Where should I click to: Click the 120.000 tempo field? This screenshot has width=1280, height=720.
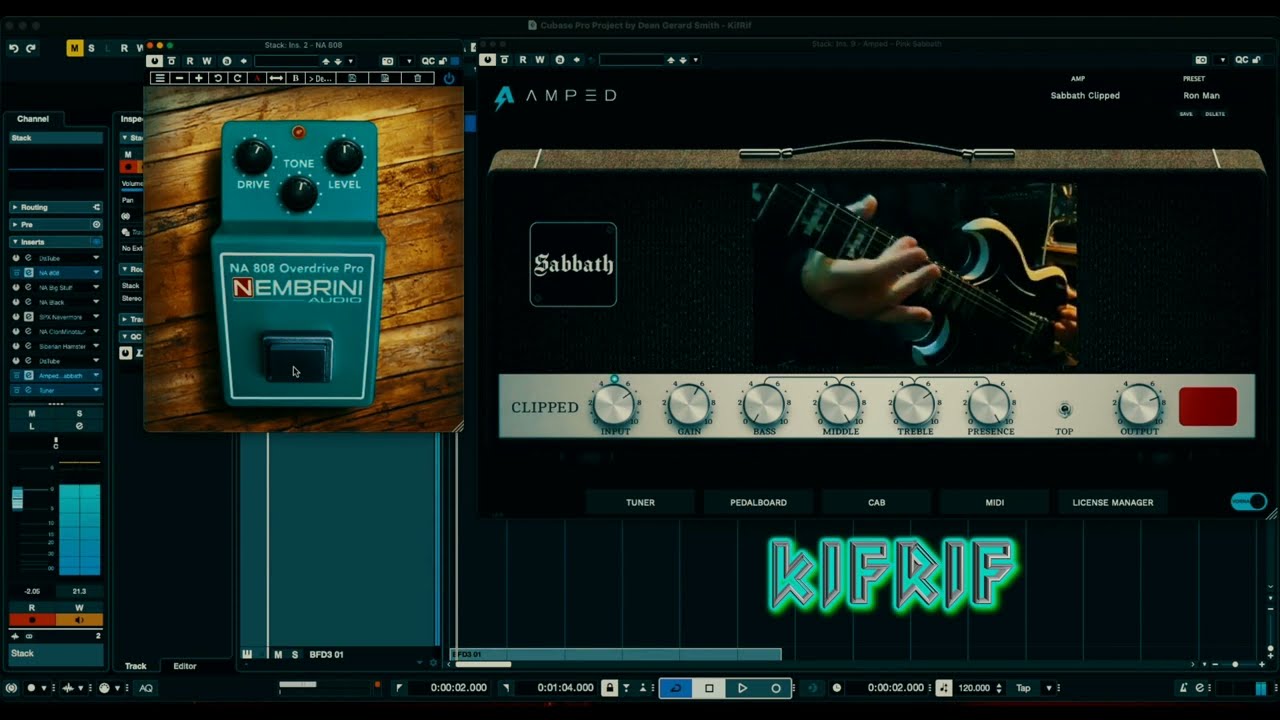975,688
